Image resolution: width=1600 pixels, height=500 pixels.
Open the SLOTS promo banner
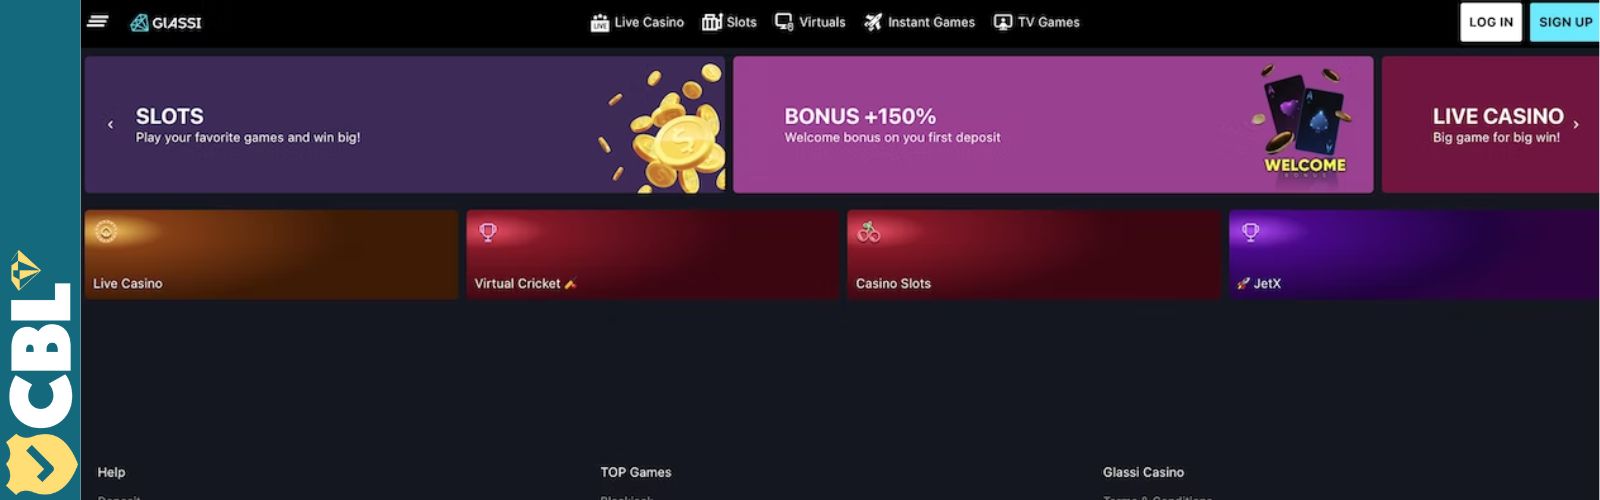[x=404, y=125]
